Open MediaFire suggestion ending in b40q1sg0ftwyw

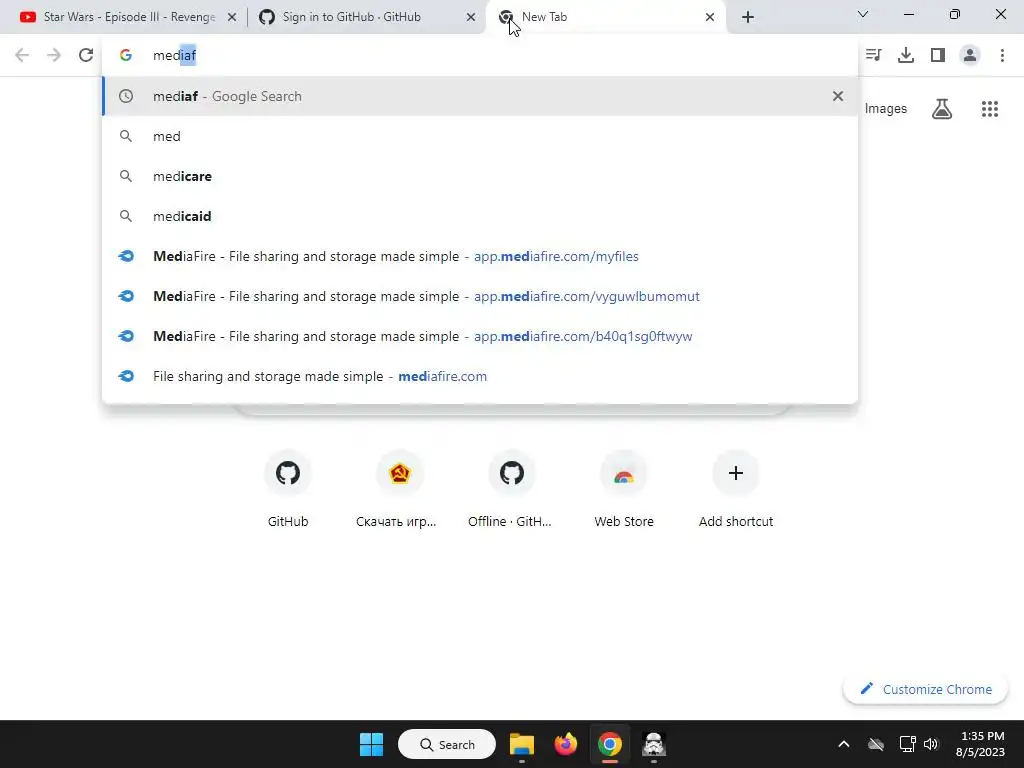tap(480, 336)
